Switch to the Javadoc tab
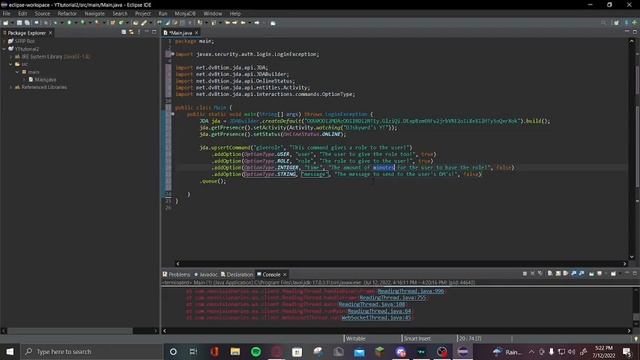Screen dimensions: 640x360 pyautogui.click(x=206, y=274)
